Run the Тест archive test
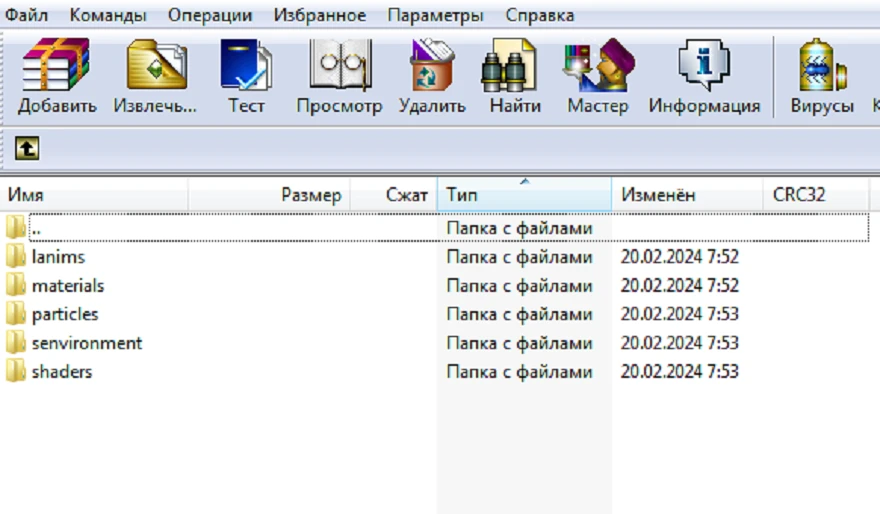Image resolution: width=880 pixels, height=514 pixels. coord(246,65)
